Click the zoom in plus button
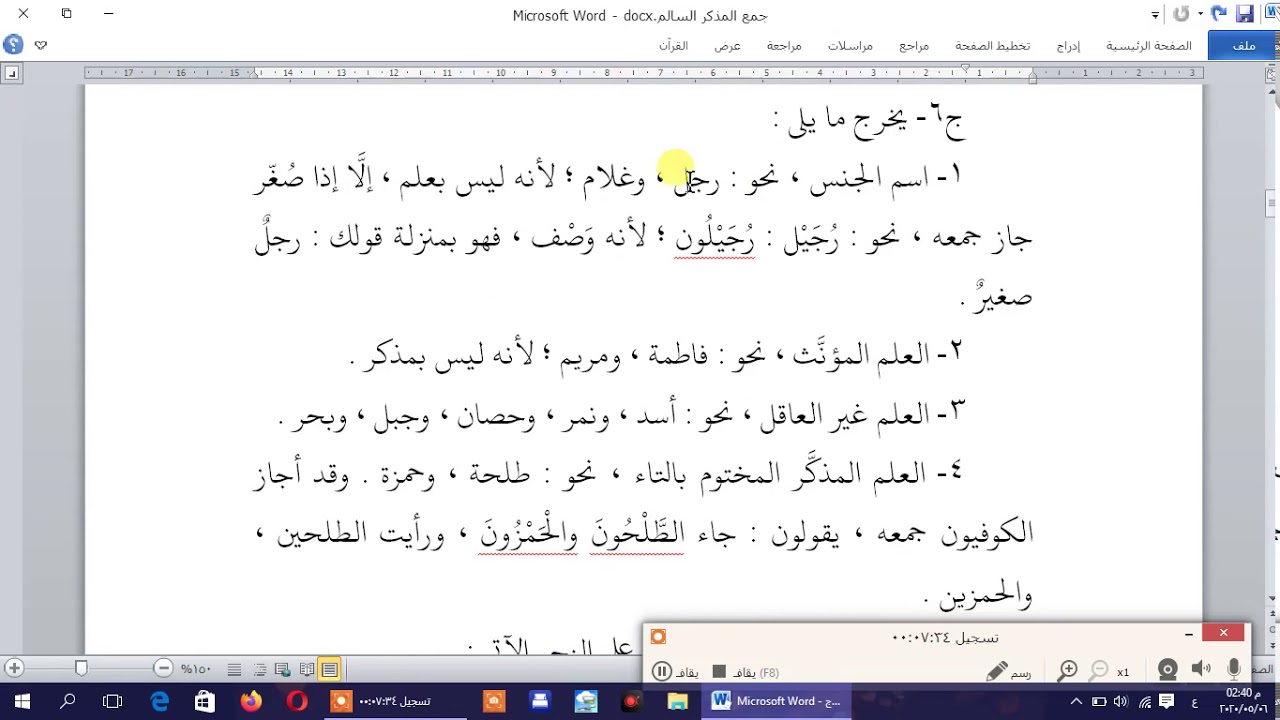This screenshot has height=720, width=1280. 14,668
